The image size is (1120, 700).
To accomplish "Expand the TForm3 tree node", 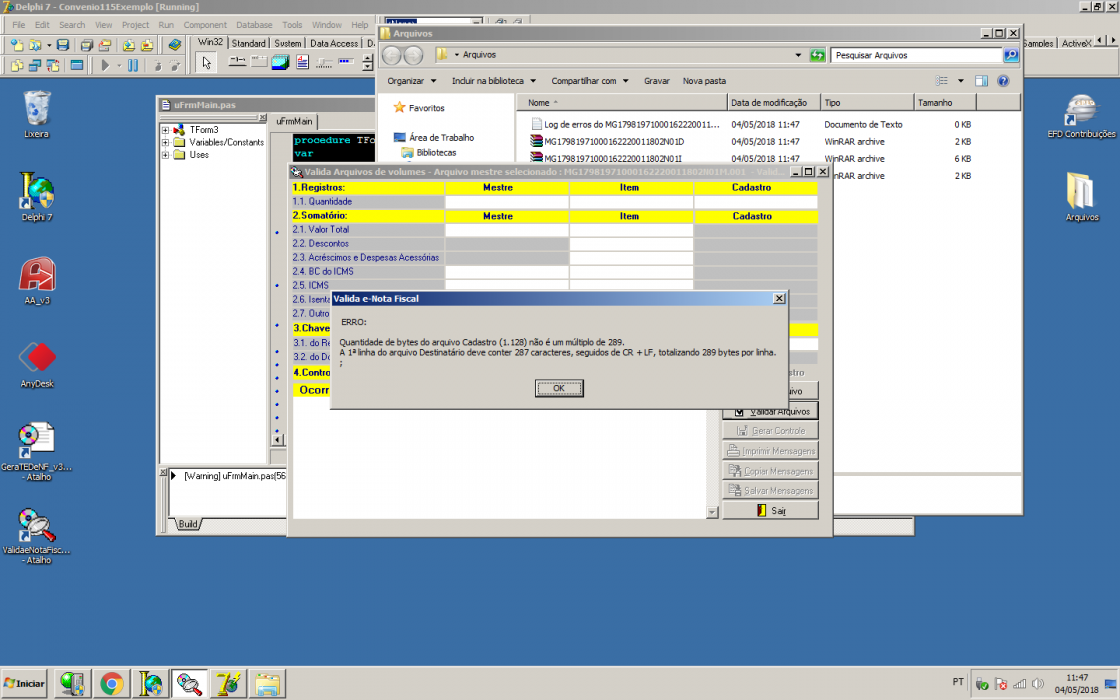I will [x=166, y=130].
